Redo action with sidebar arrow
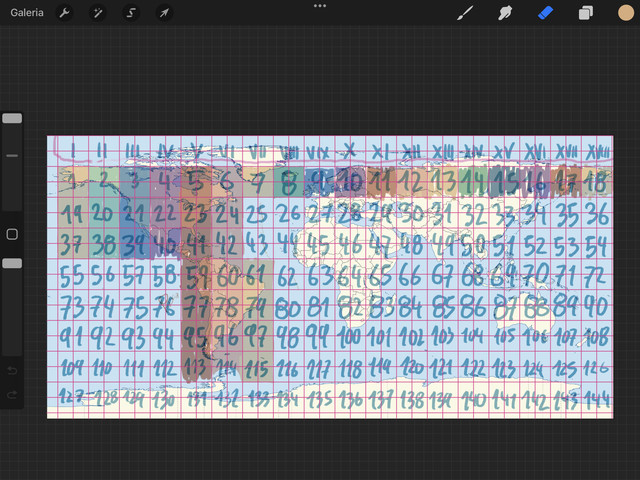Viewport: 640px width, 480px height. point(12,395)
